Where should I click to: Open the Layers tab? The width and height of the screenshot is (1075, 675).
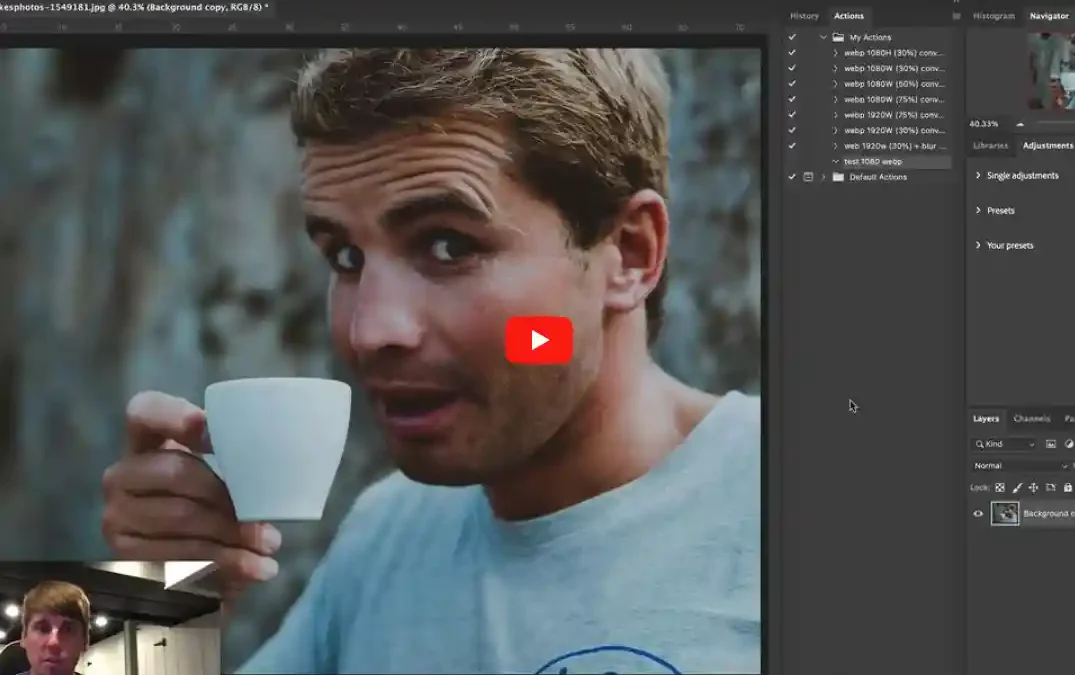click(x=986, y=419)
